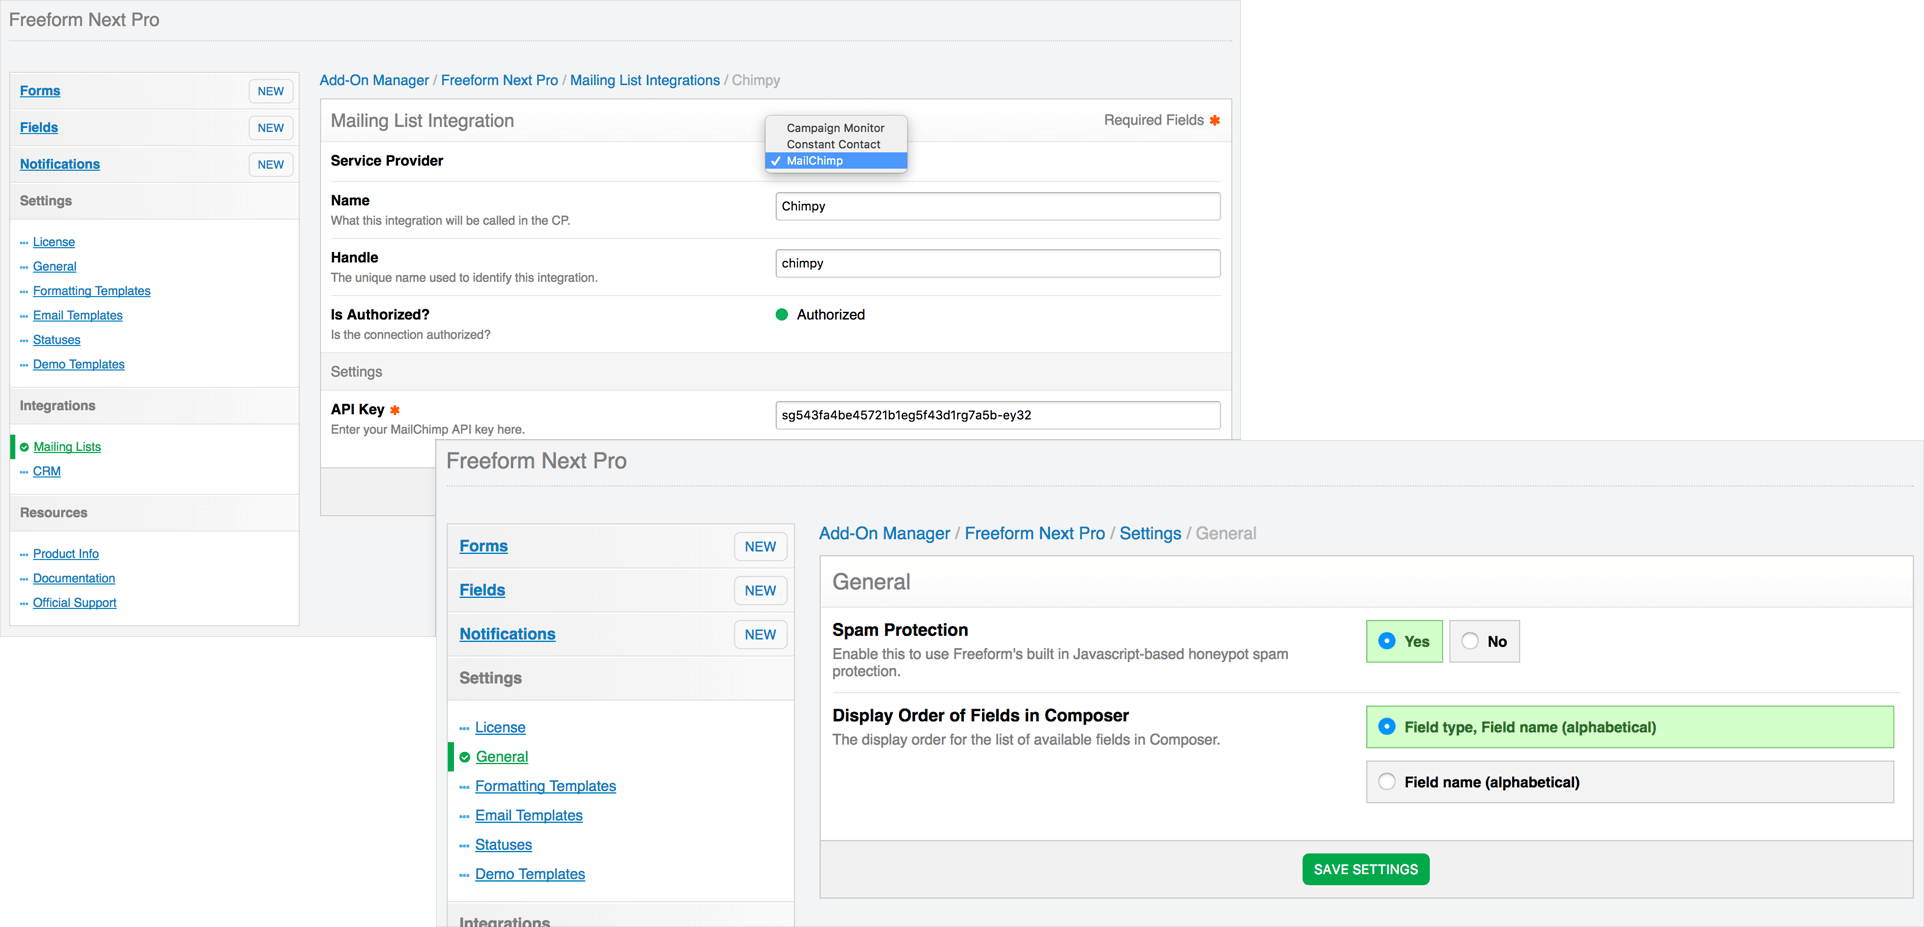Image resolution: width=1924 pixels, height=927 pixels.
Task: Open Formatting Templates in front window sidebar
Action: tap(545, 786)
